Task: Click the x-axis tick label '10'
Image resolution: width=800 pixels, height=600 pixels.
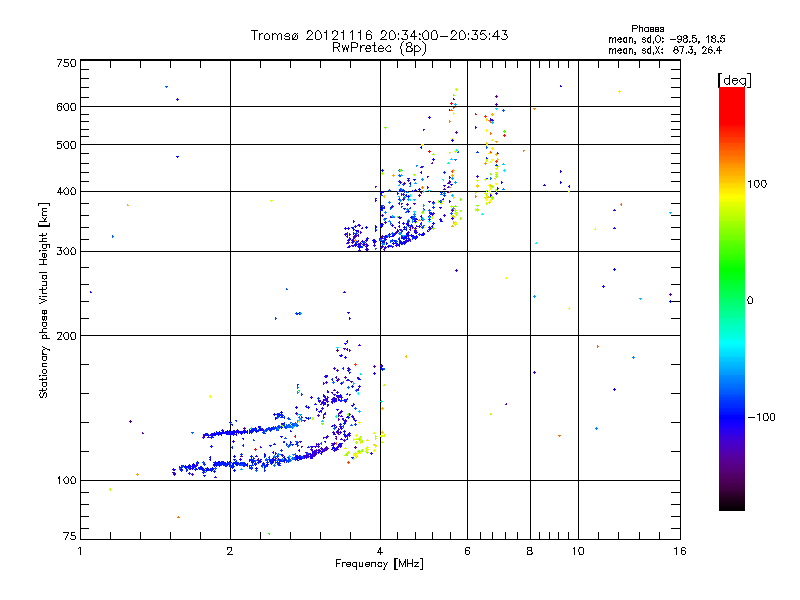Action: click(x=578, y=551)
